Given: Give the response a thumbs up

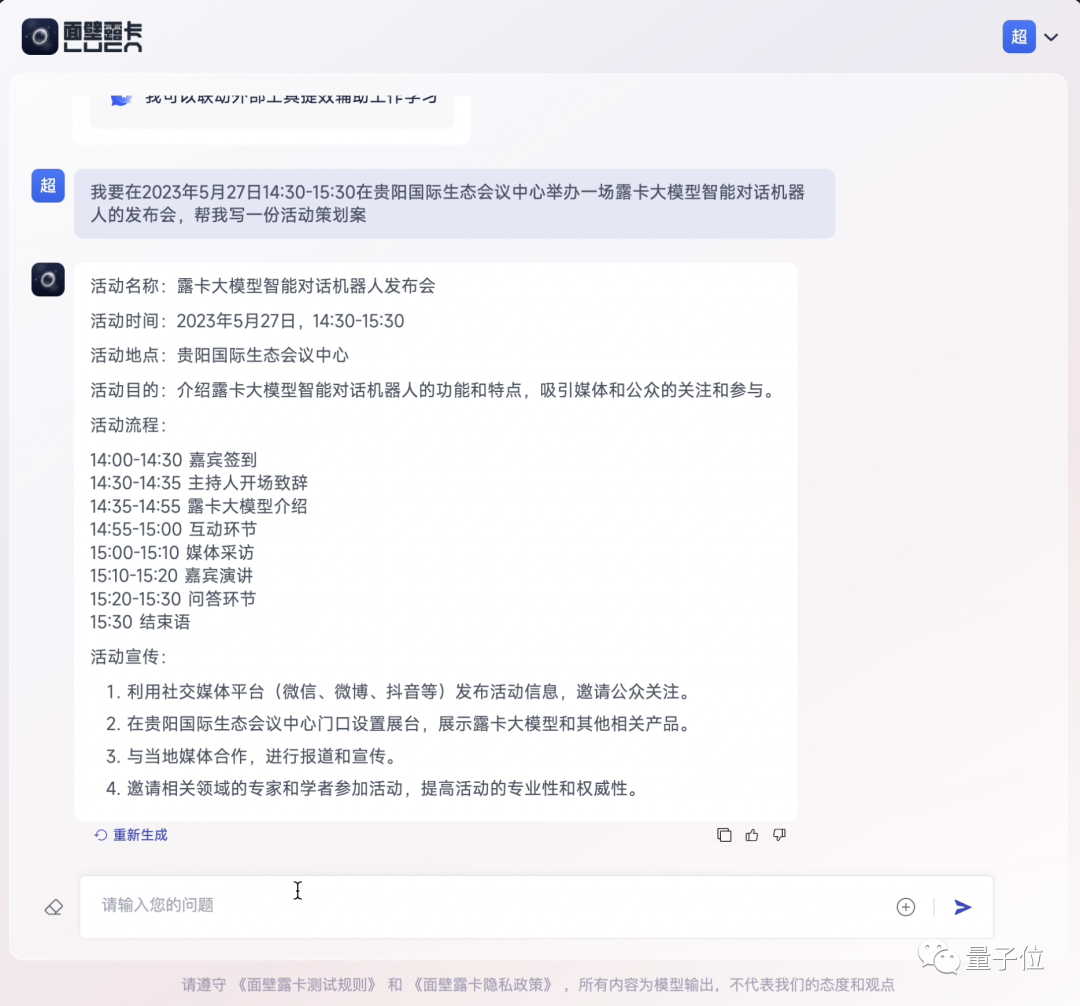Looking at the screenshot, I should tap(752, 835).
